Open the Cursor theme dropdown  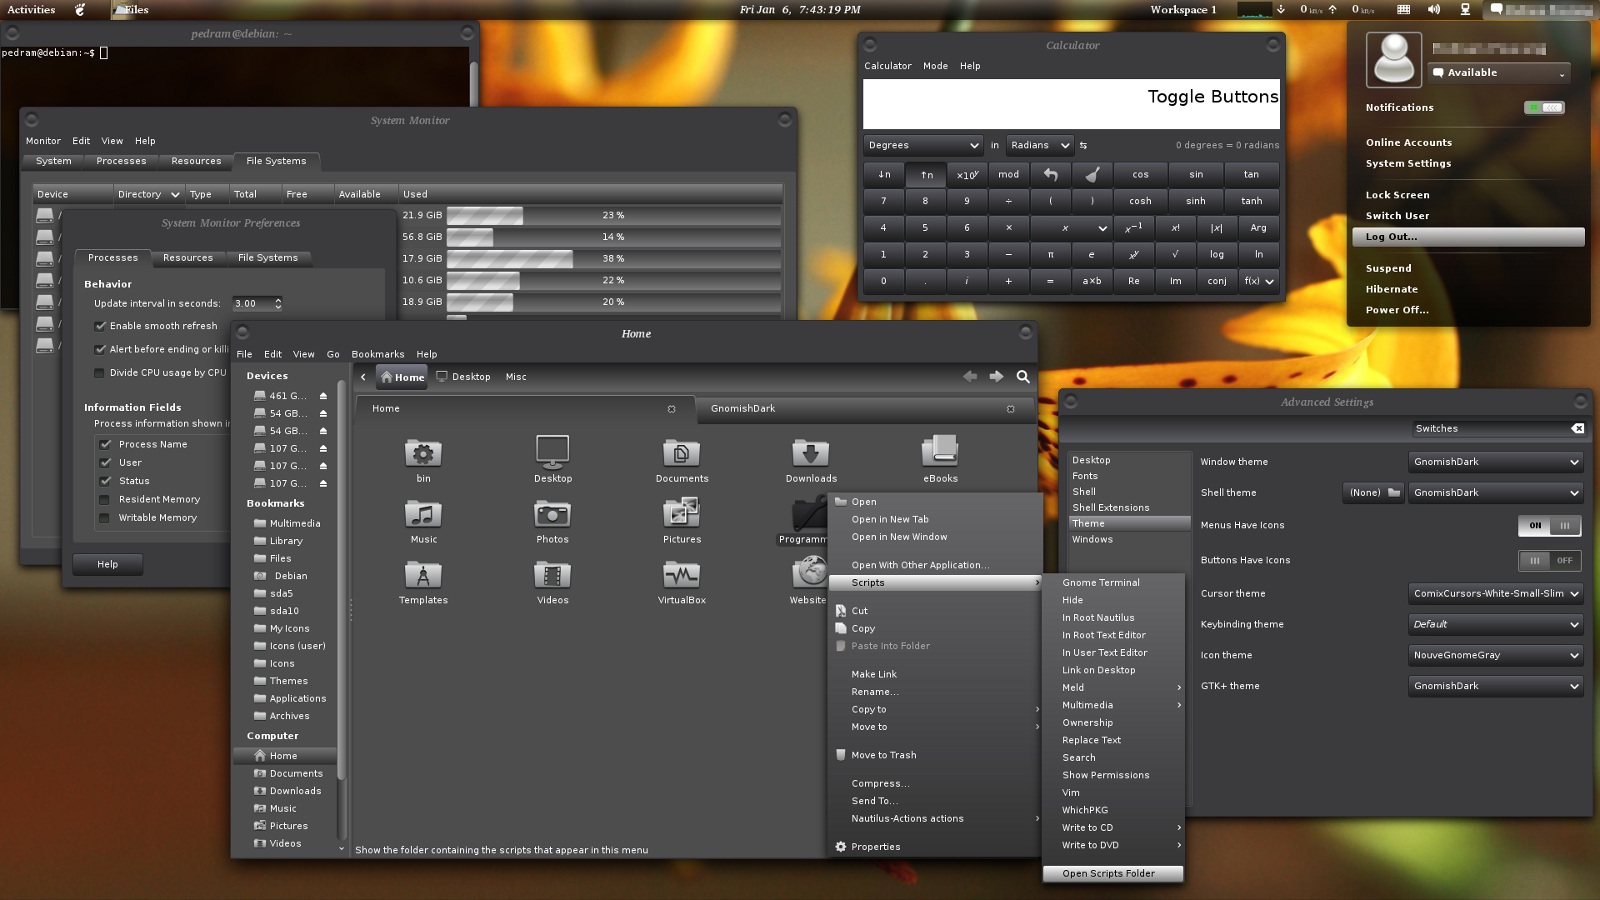click(1495, 593)
